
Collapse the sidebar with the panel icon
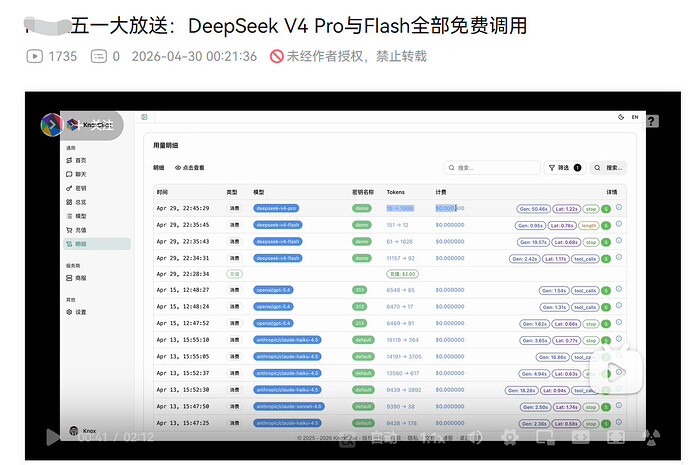tap(144, 117)
